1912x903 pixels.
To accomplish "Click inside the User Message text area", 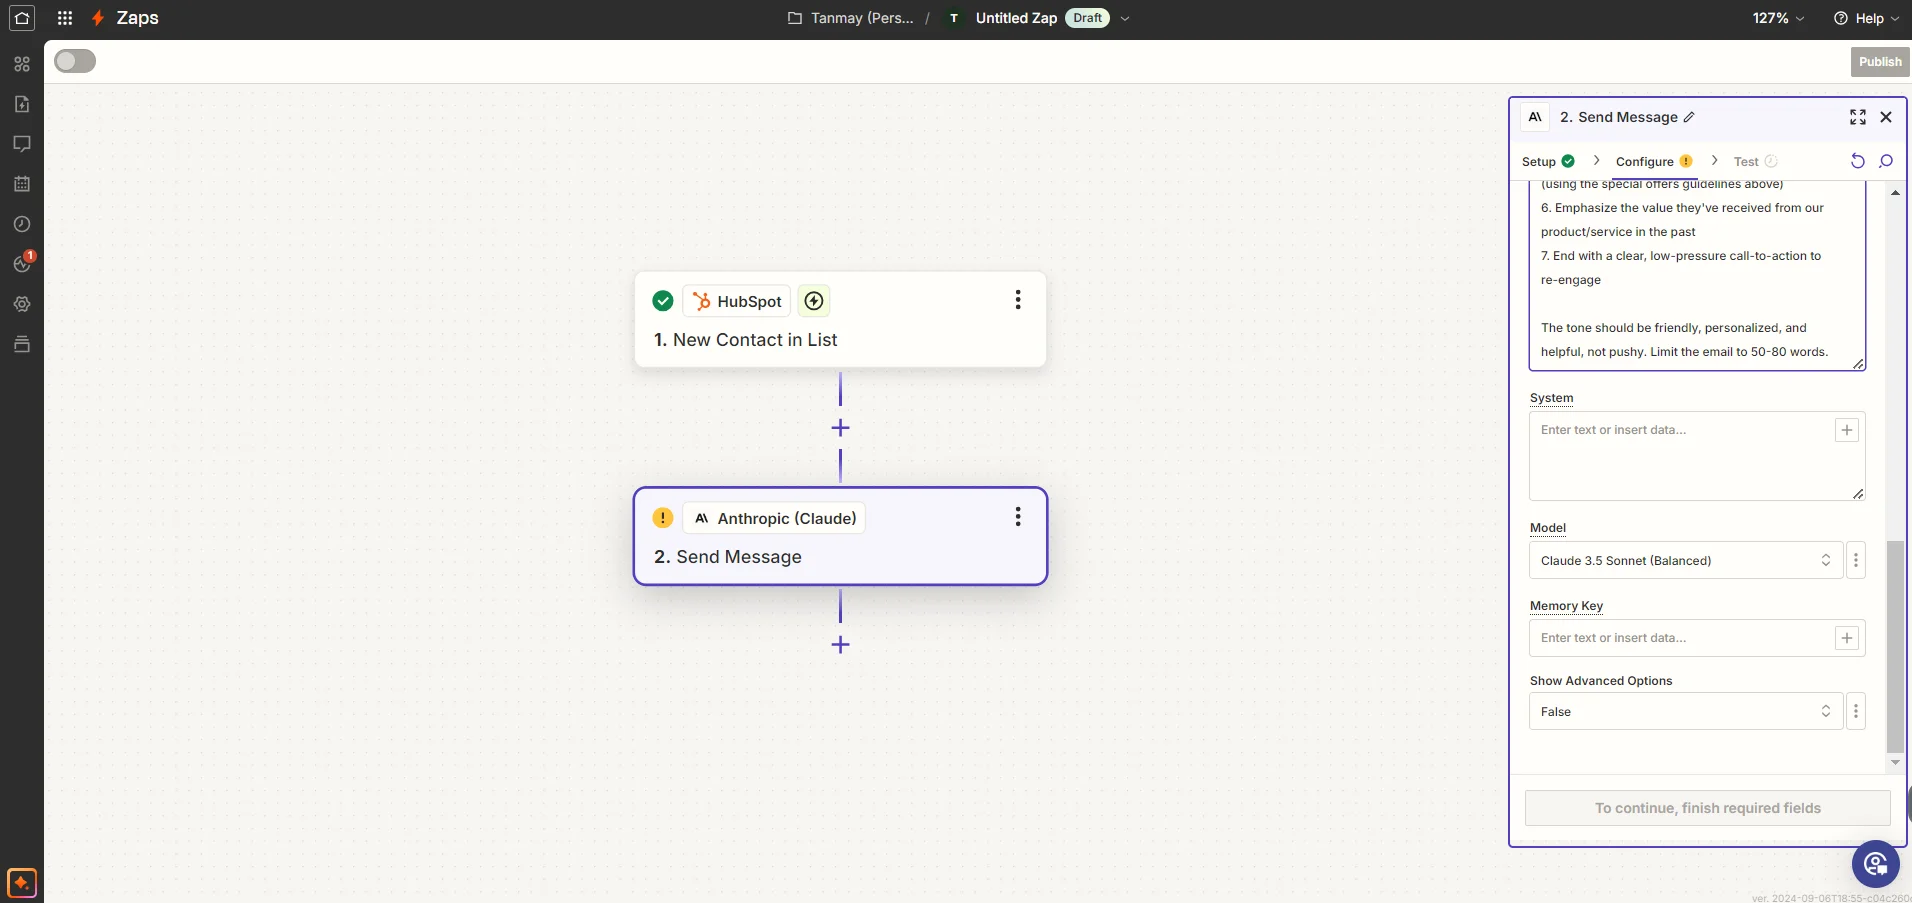I will point(1697,274).
